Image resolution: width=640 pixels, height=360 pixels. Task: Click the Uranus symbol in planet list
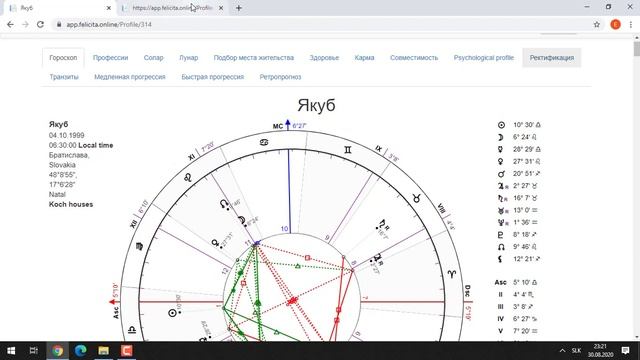(502, 211)
